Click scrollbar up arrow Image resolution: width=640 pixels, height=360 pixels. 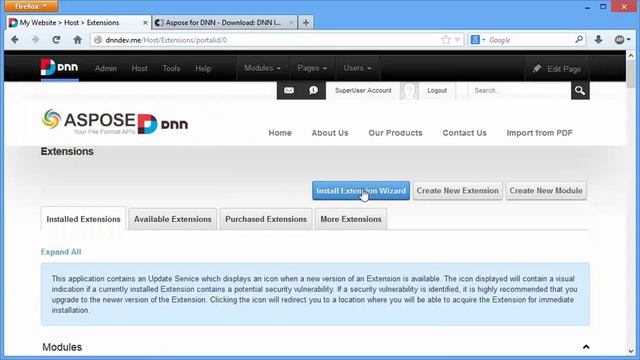pos(631,55)
